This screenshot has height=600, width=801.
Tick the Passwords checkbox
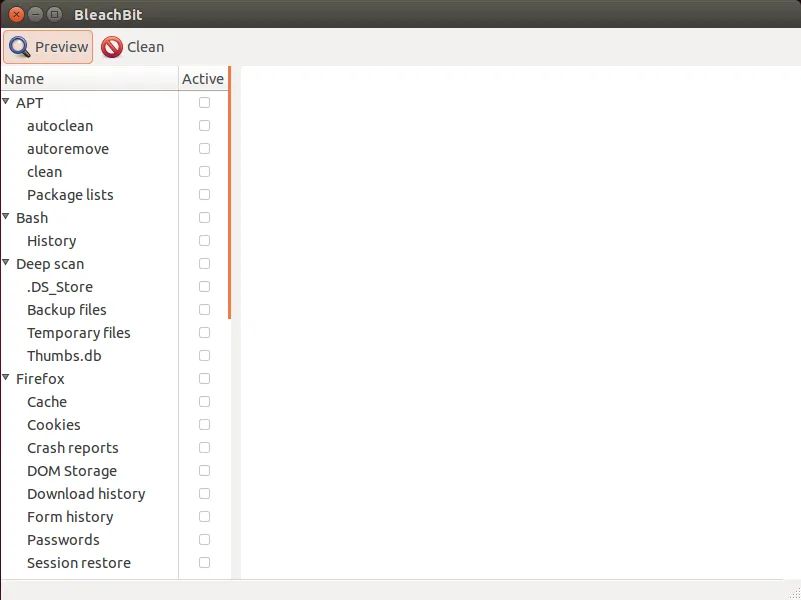tap(204, 539)
